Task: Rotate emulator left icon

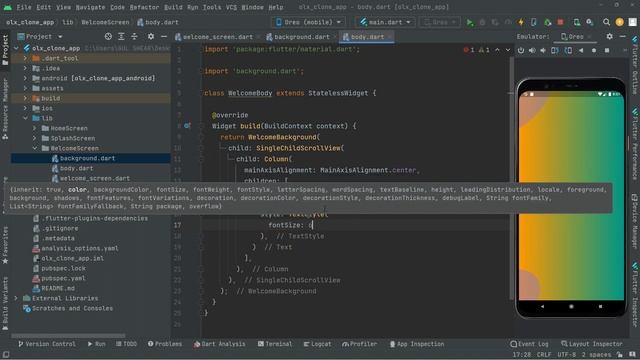Action: [x=555, y=50]
